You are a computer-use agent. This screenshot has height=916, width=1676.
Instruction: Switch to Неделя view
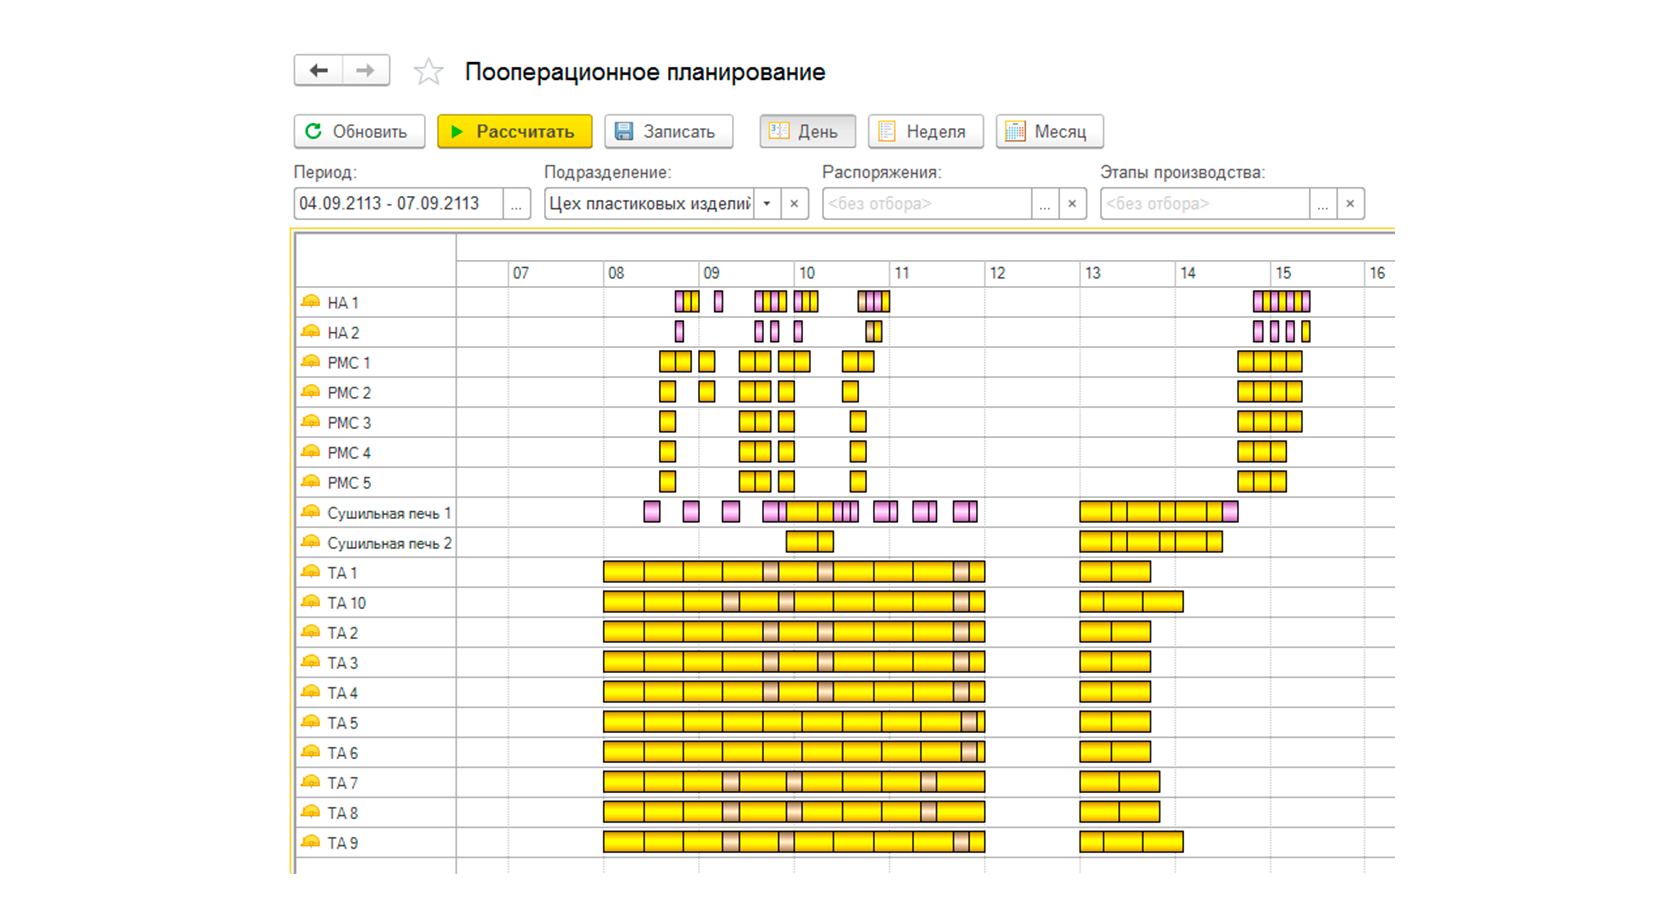coord(925,131)
